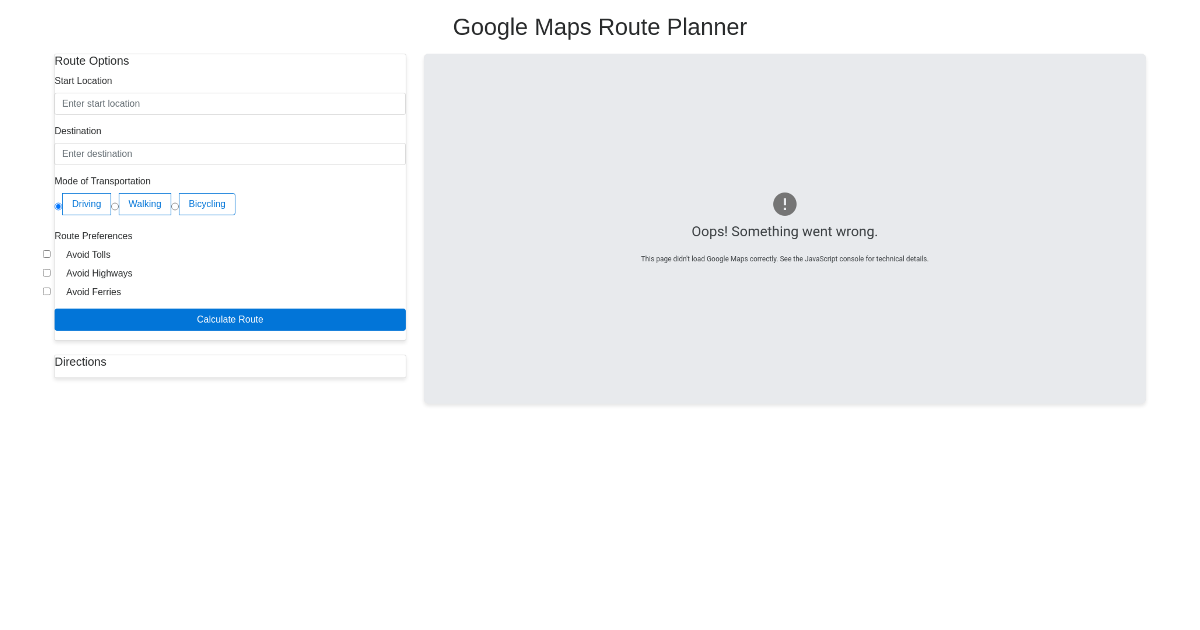The width and height of the screenshot is (1200, 630).
Task: Choose the Driving mode button
Action: [87, 204]
